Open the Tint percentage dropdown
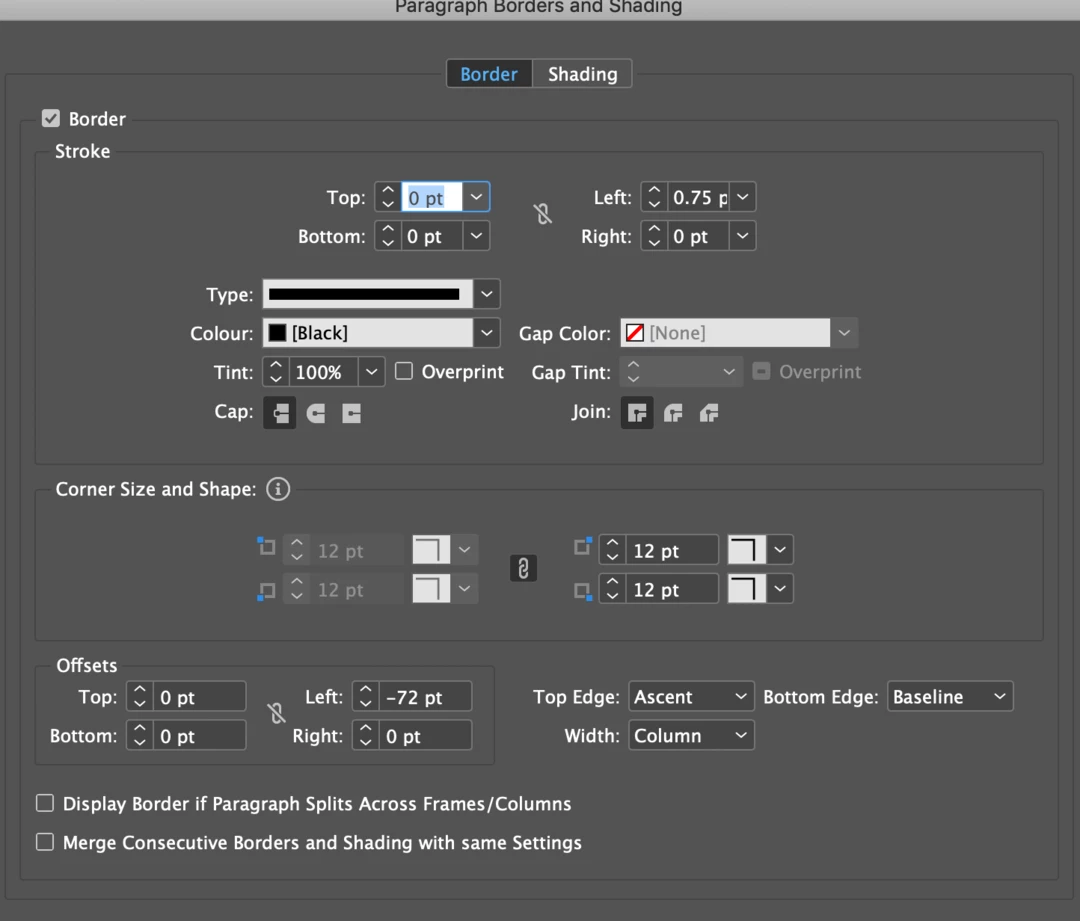Image resolution: width=1080 pixels, height=921 pixels. 371,372
